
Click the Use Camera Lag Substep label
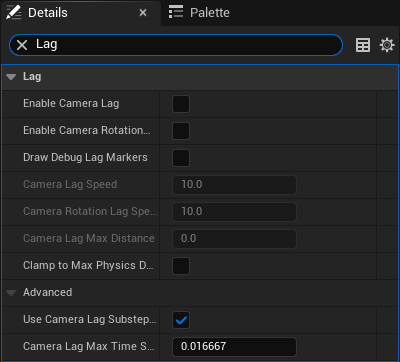[x=89, y=319]
